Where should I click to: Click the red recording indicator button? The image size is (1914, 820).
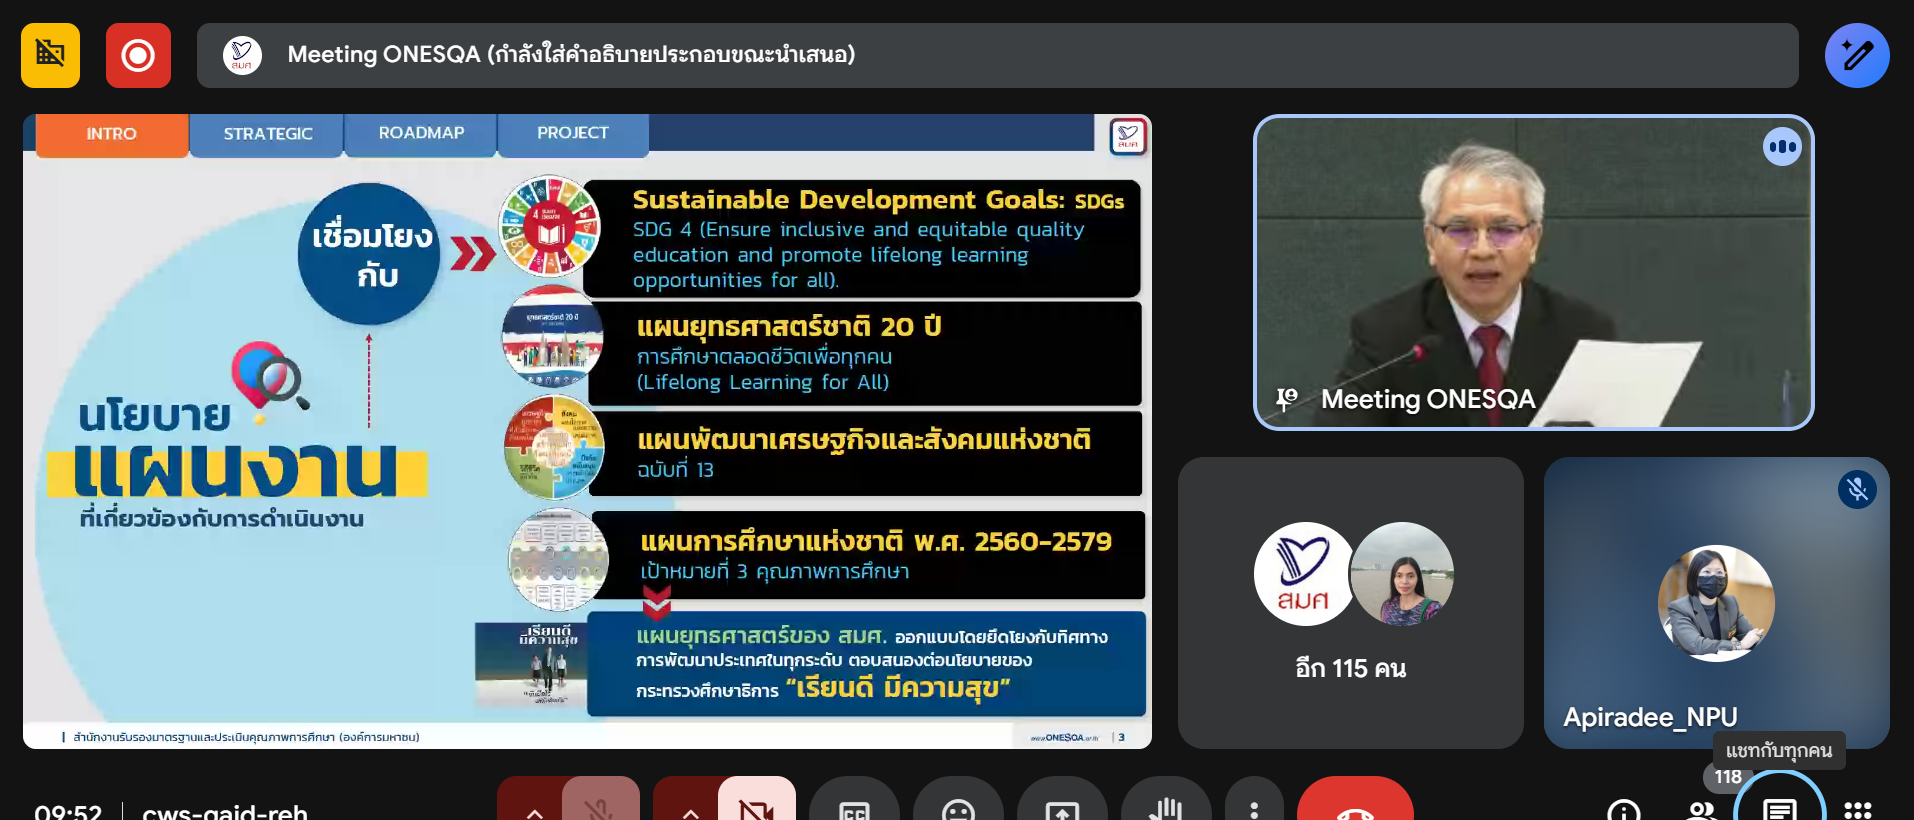tap(138, 56)
